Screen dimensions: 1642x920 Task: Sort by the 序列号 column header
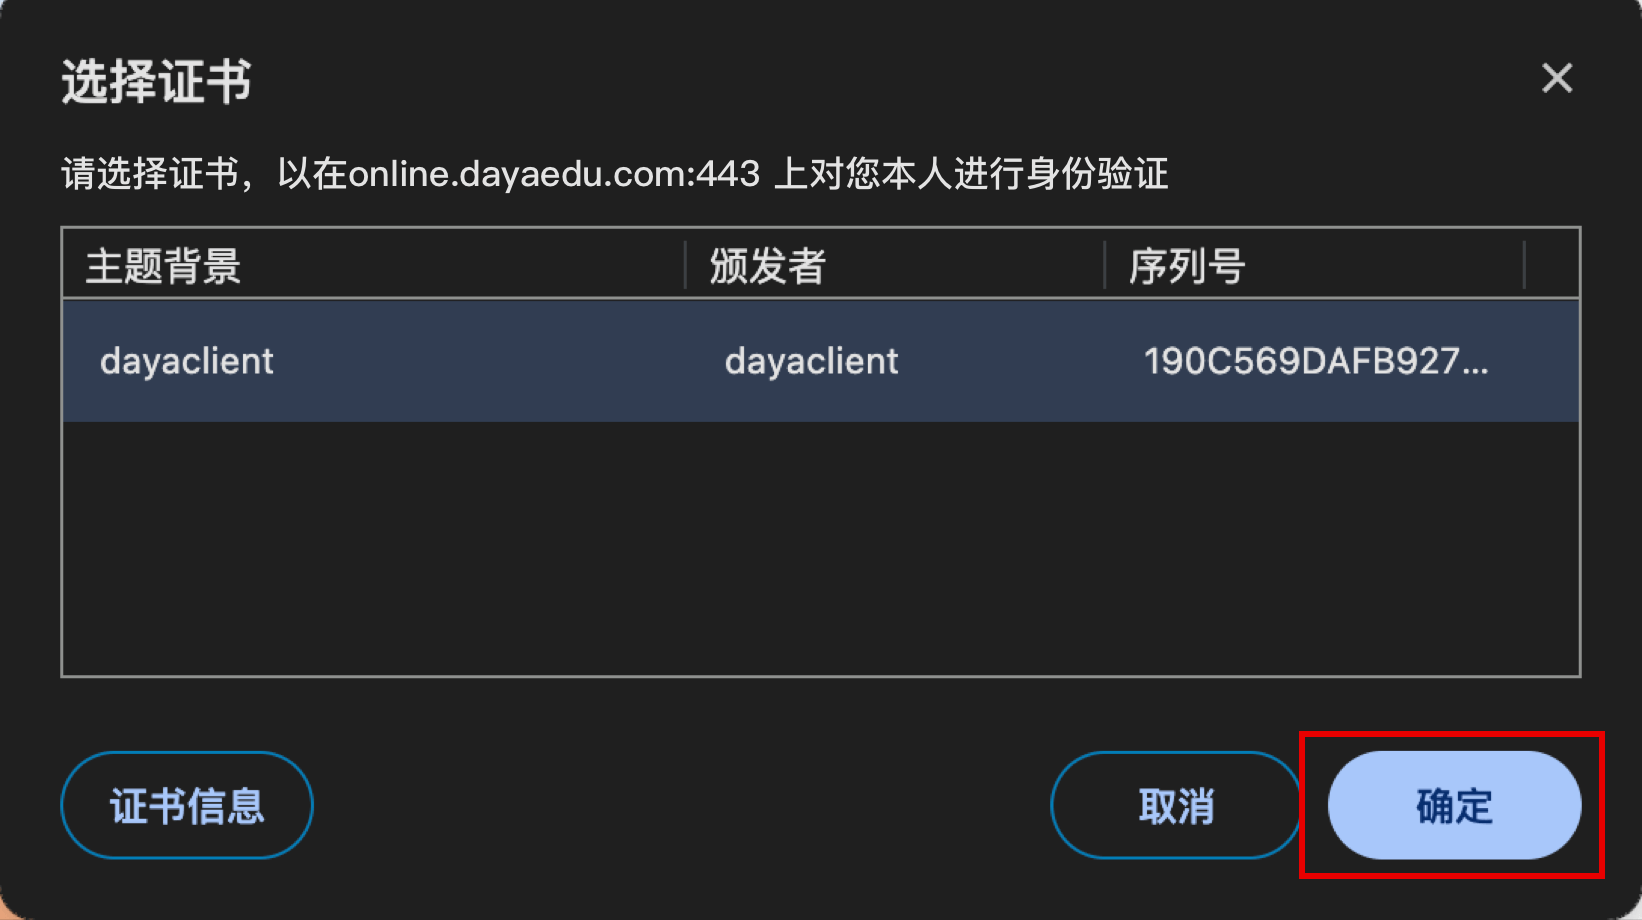pyautogui.click(x=1314, y=266)
